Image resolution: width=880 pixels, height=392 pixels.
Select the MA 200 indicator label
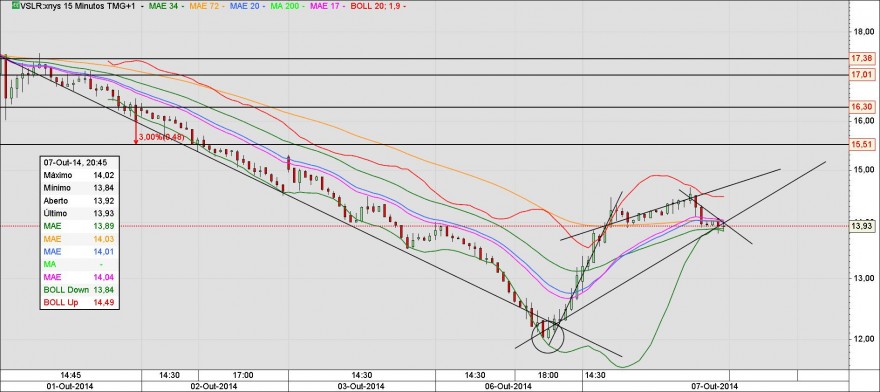coord(286,6)
